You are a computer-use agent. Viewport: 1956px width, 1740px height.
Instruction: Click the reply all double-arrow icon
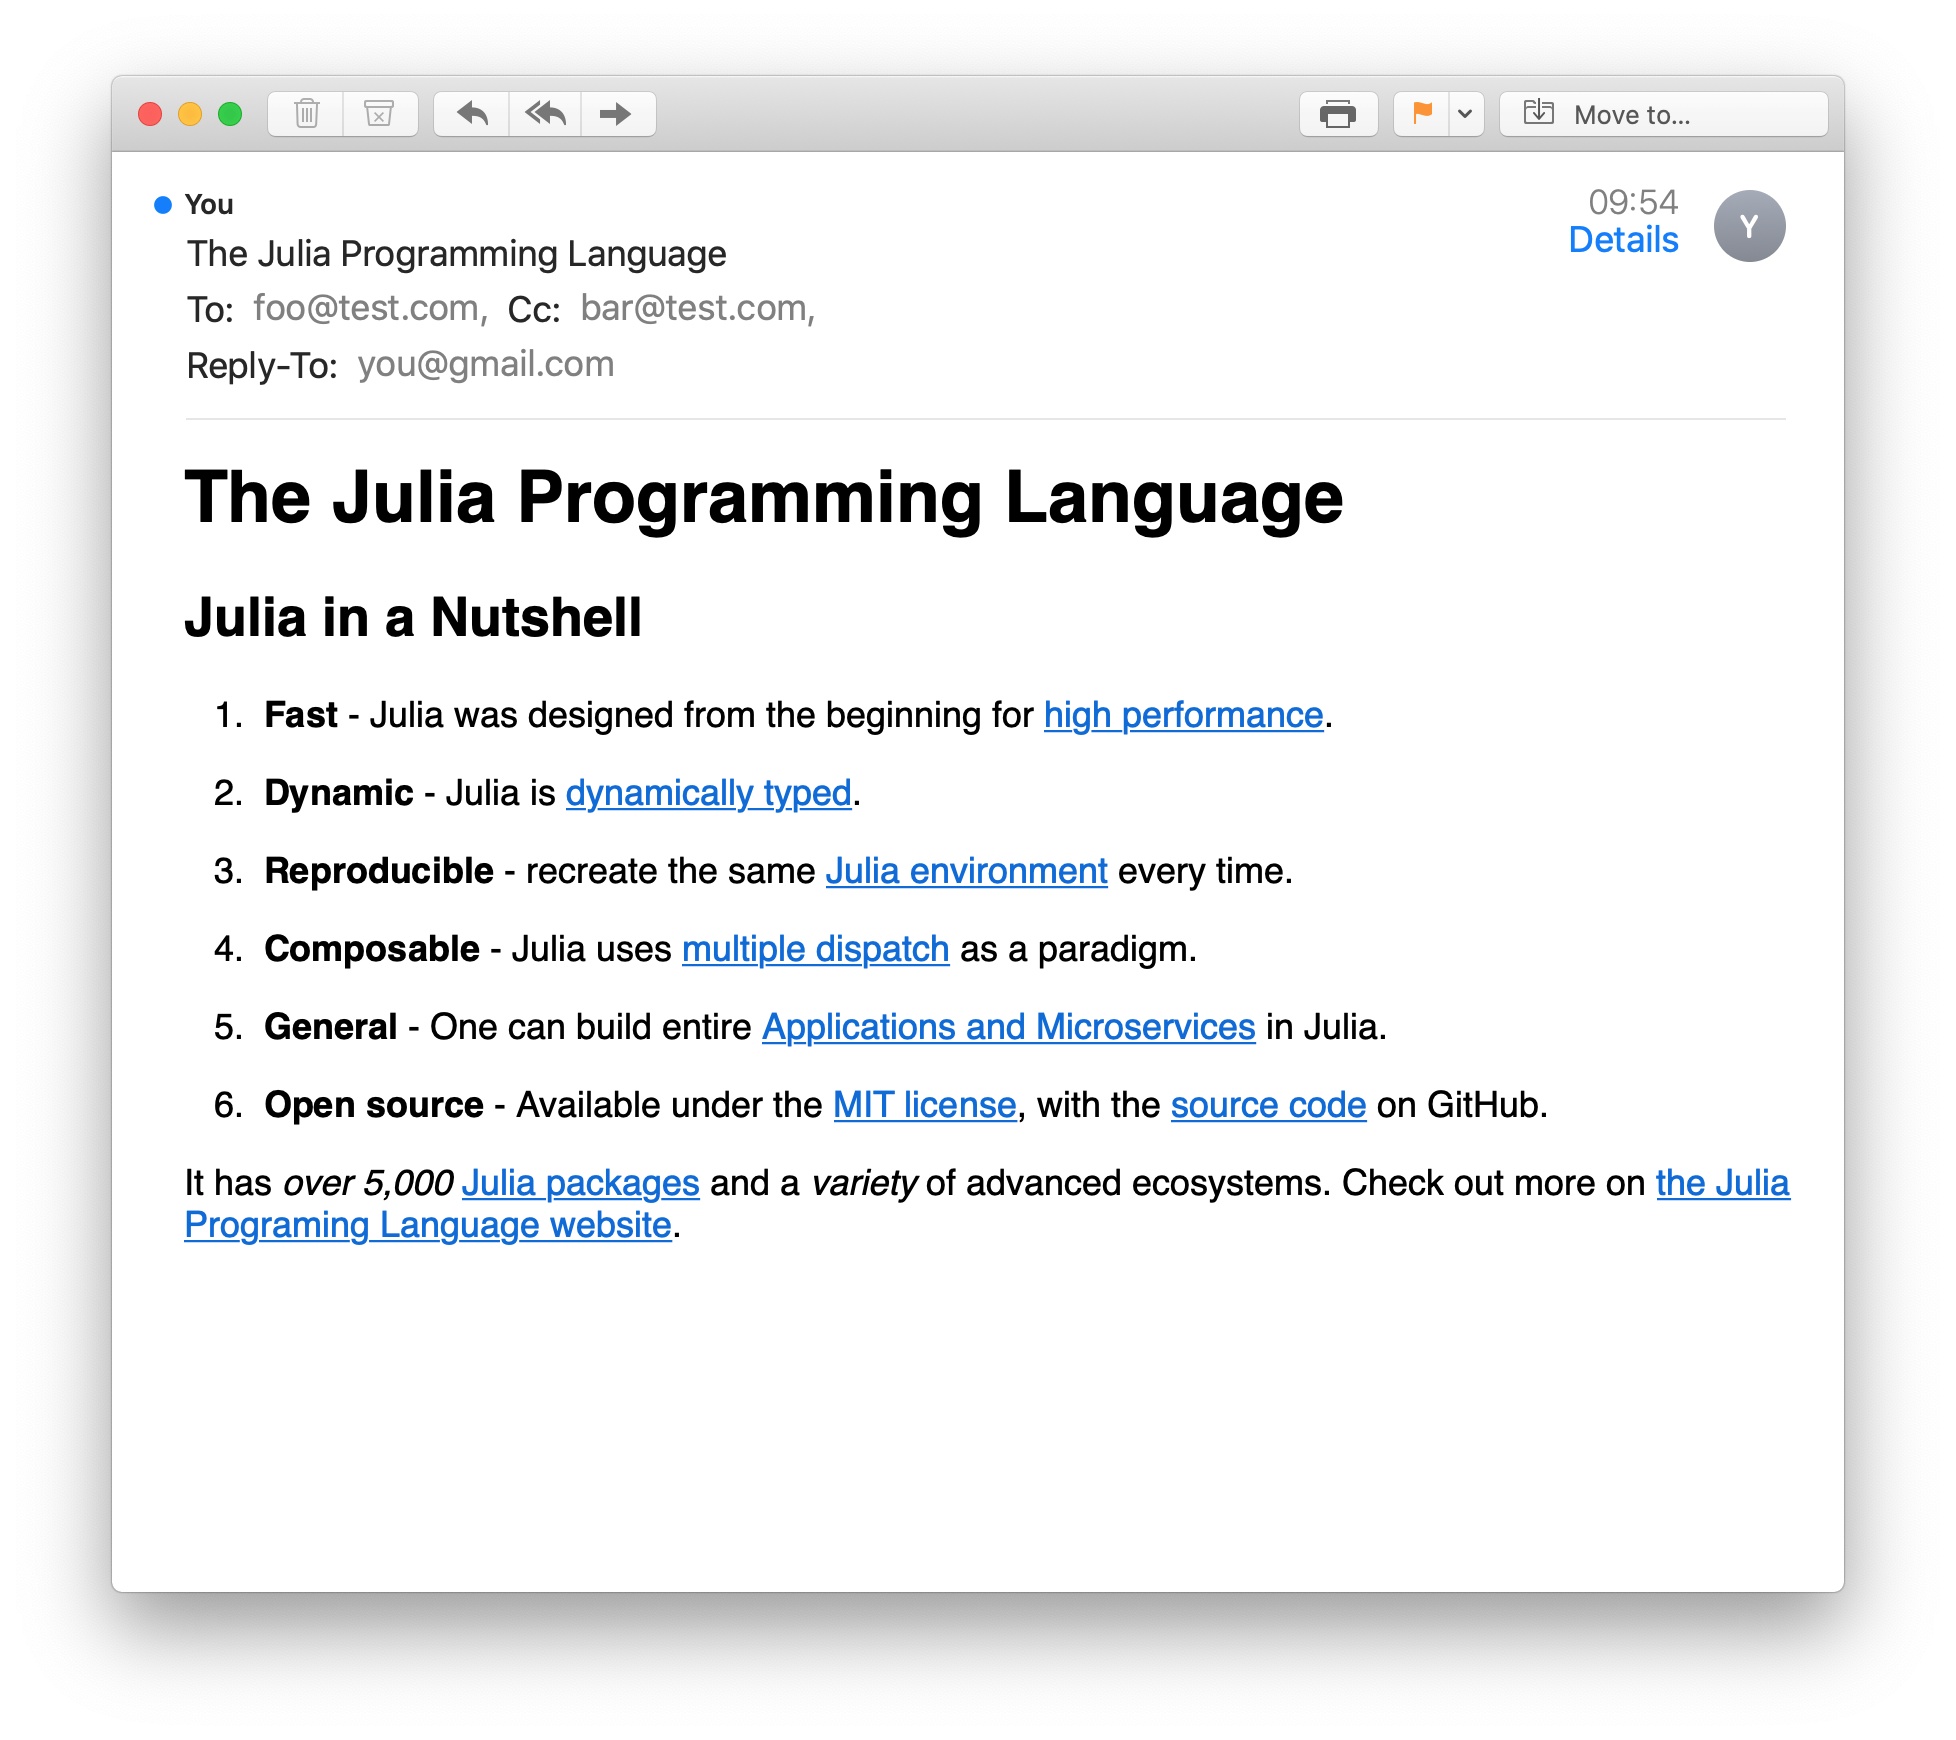[x=545, y=114]
